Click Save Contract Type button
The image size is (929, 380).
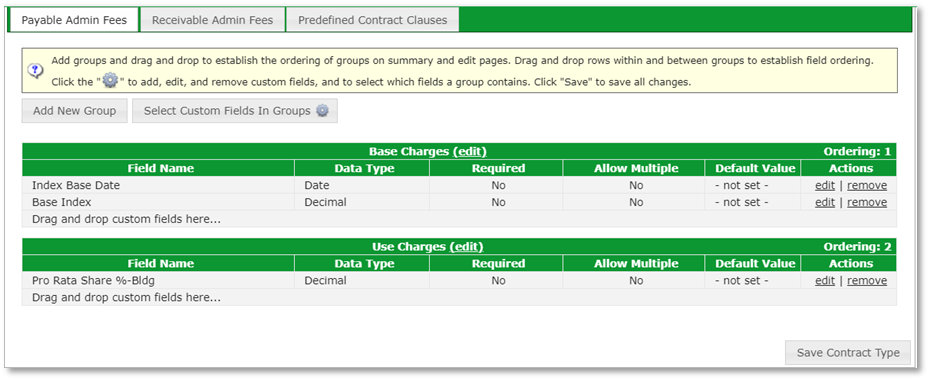848,353
